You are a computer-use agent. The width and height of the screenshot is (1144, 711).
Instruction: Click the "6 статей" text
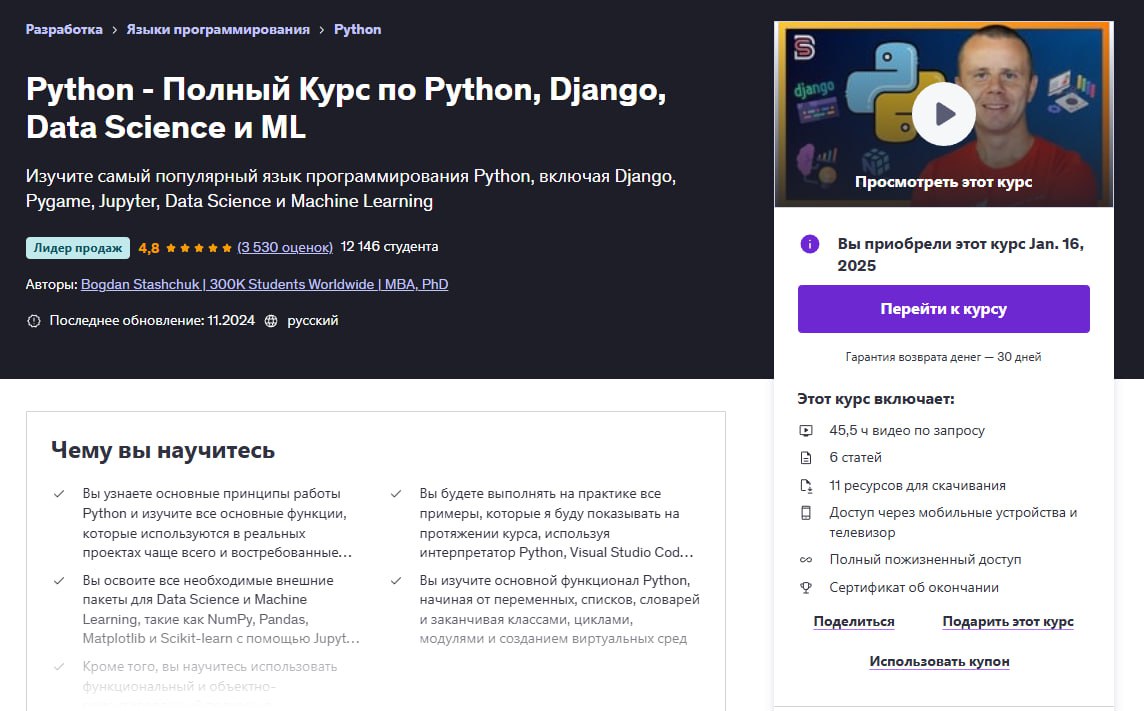(855, 458)
